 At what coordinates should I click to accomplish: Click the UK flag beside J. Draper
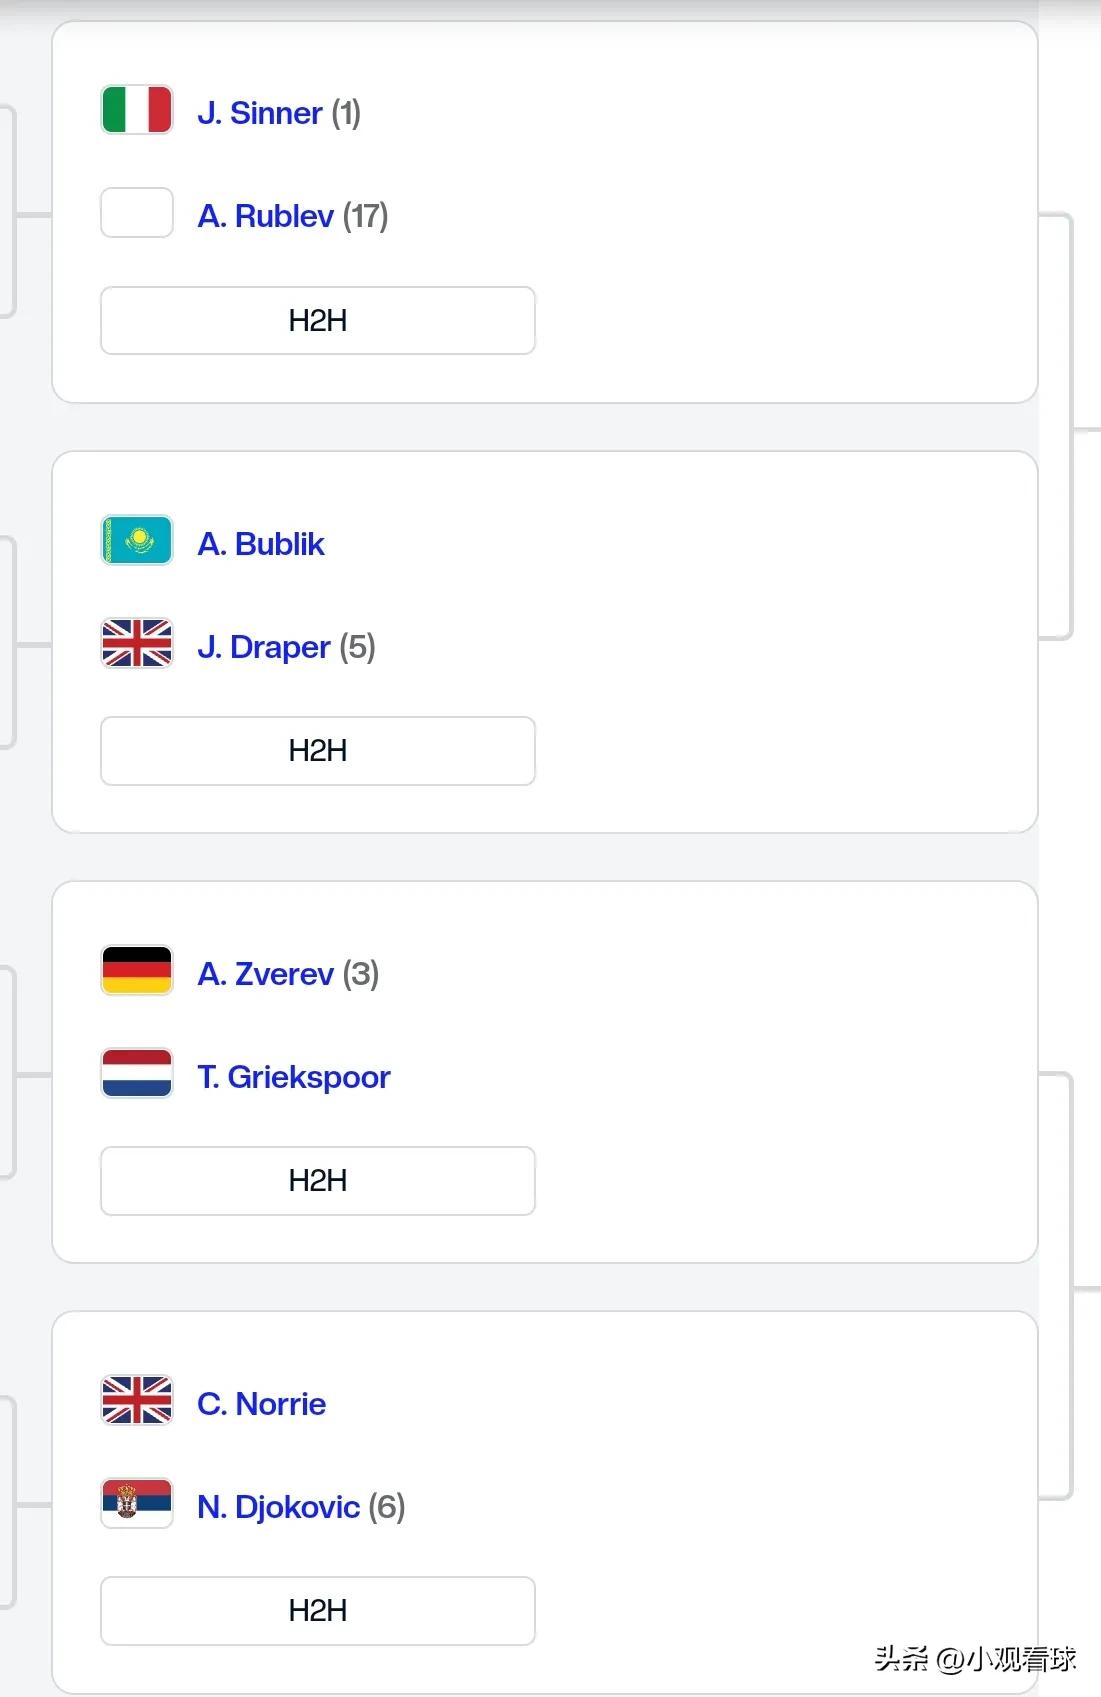coord(137,644)
